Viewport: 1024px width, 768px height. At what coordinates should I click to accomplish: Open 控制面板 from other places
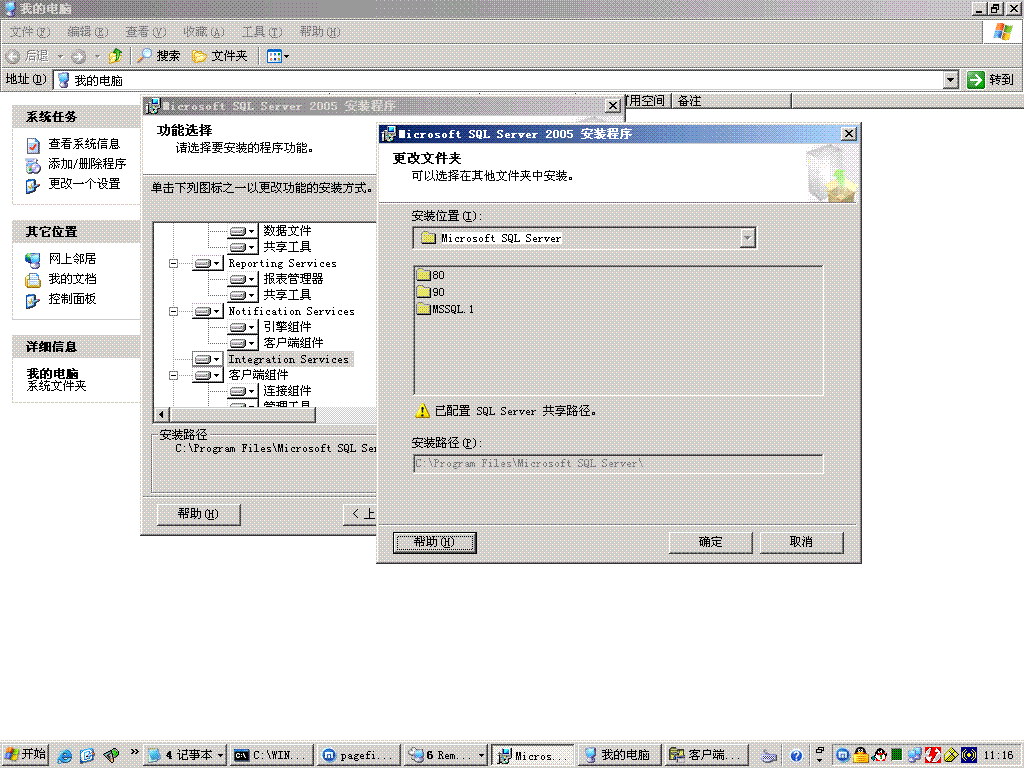tap(72, 299)
